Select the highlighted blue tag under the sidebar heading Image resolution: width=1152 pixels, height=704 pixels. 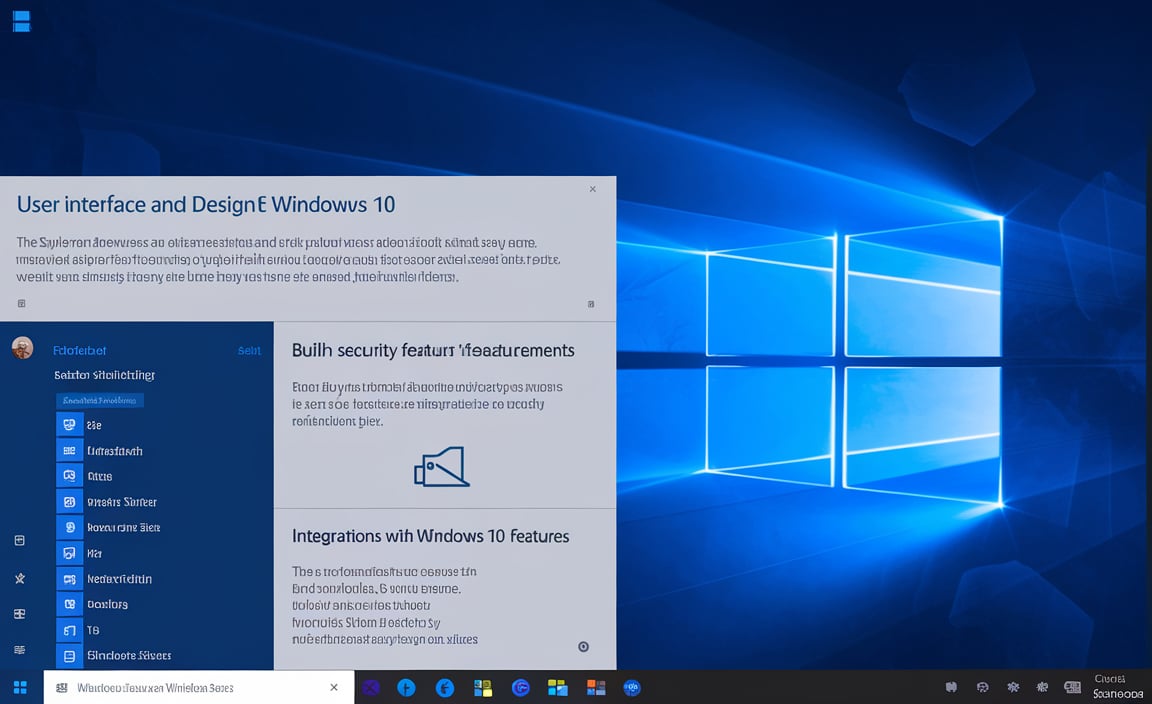[x=100, y=400]
